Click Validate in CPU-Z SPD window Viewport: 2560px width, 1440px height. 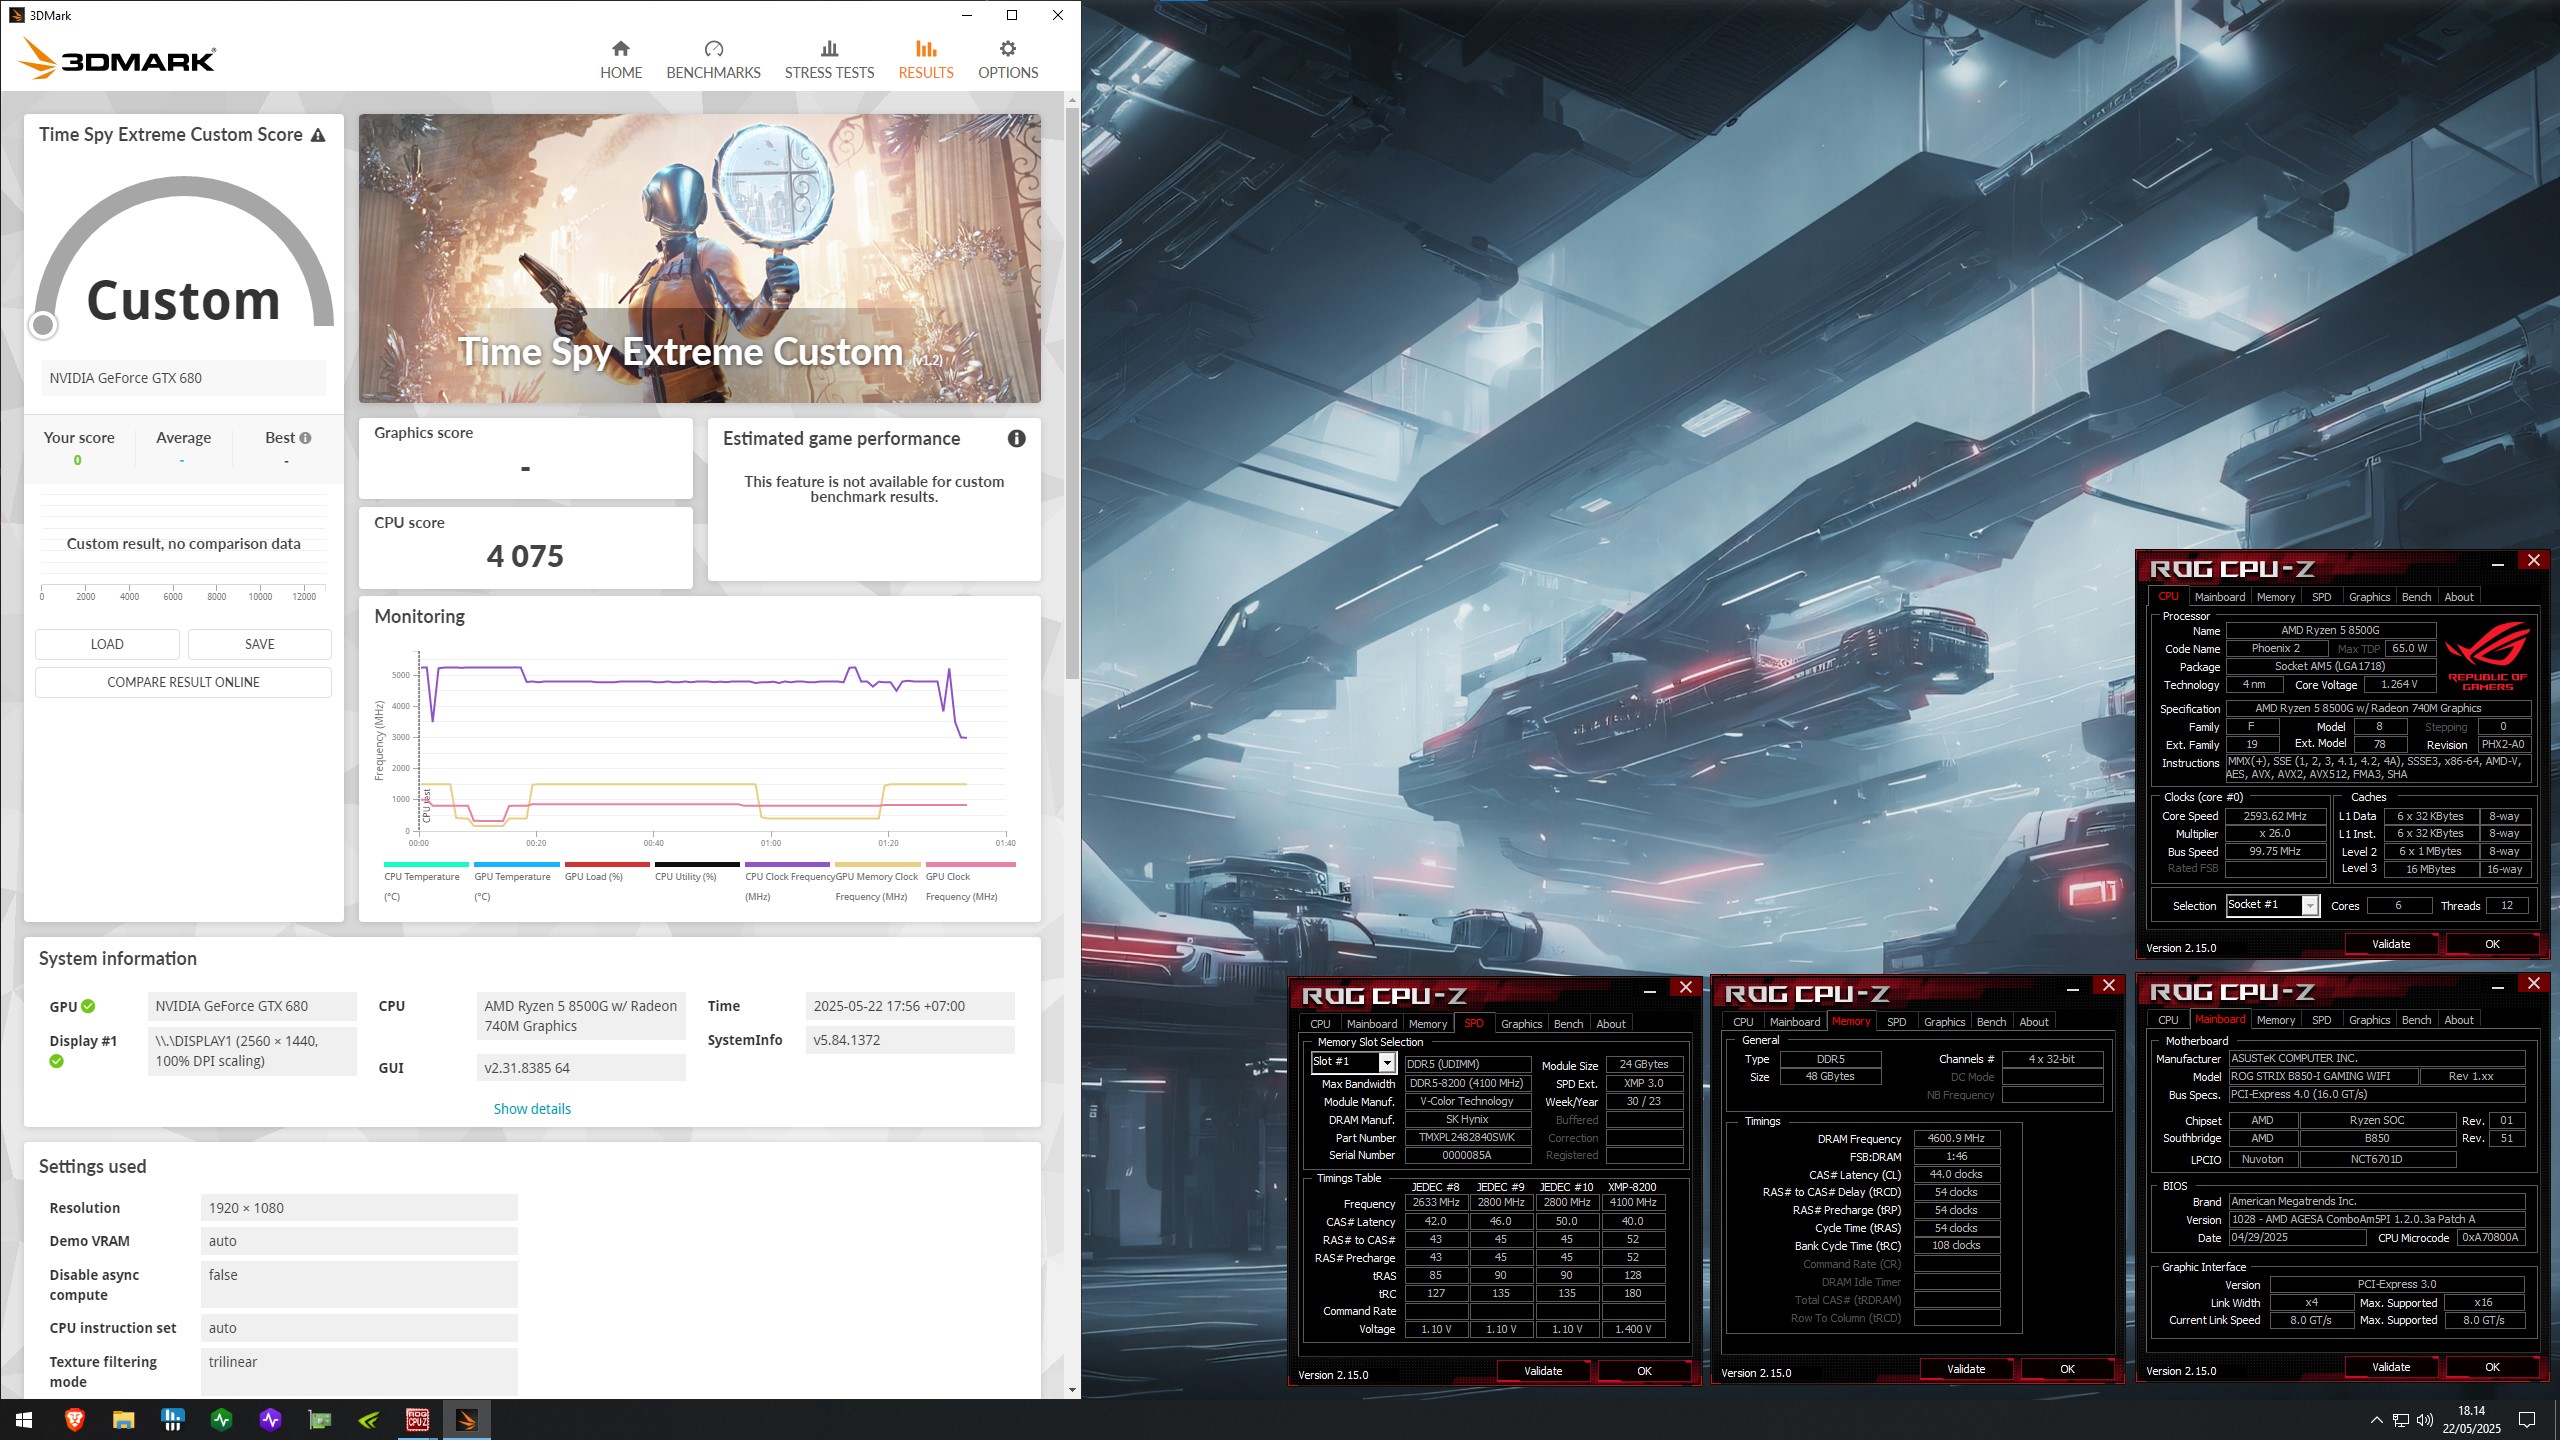(x=1543, y=1371)
